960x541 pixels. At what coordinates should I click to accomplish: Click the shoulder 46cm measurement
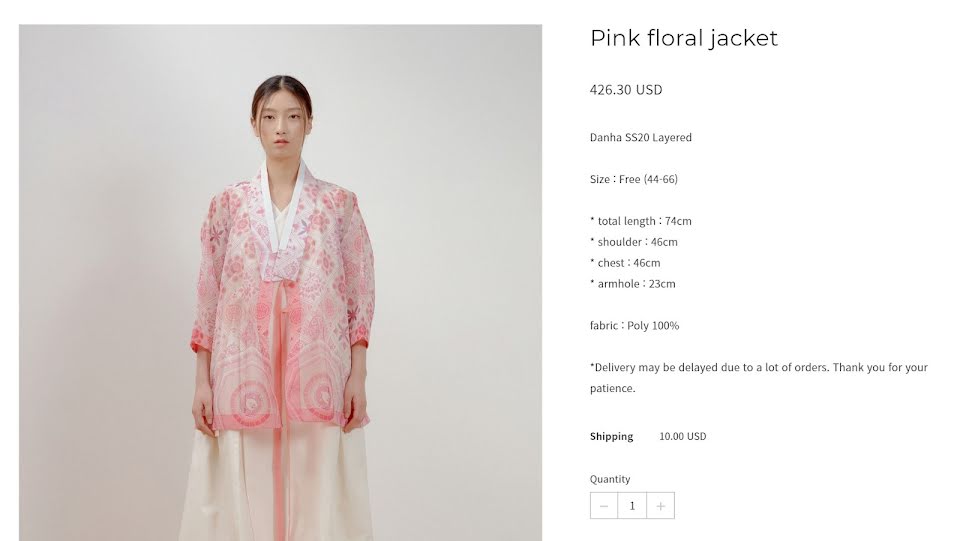(634, 242)
